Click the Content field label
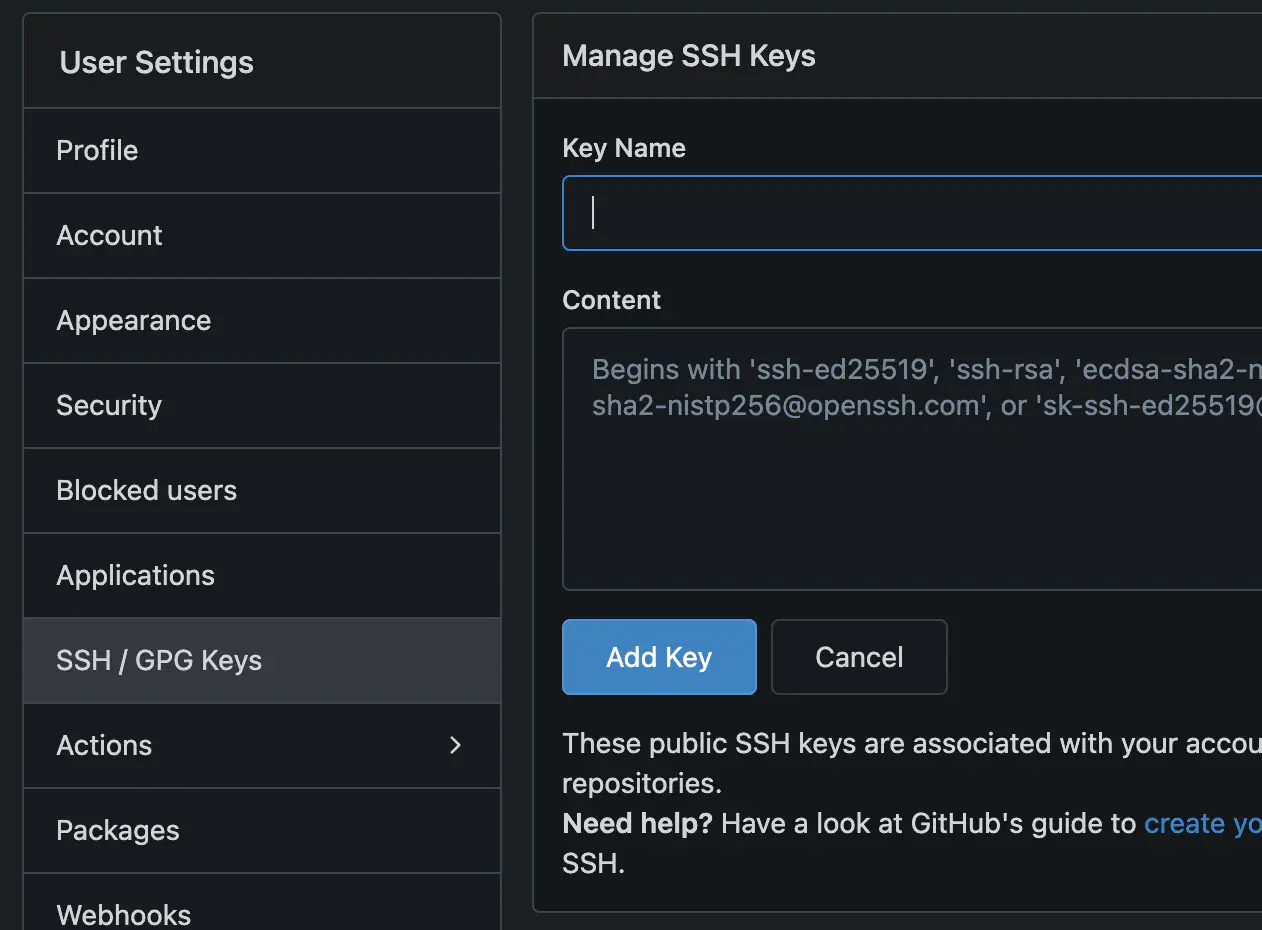Screen dimensions: 1262x930 click(611, 300)
